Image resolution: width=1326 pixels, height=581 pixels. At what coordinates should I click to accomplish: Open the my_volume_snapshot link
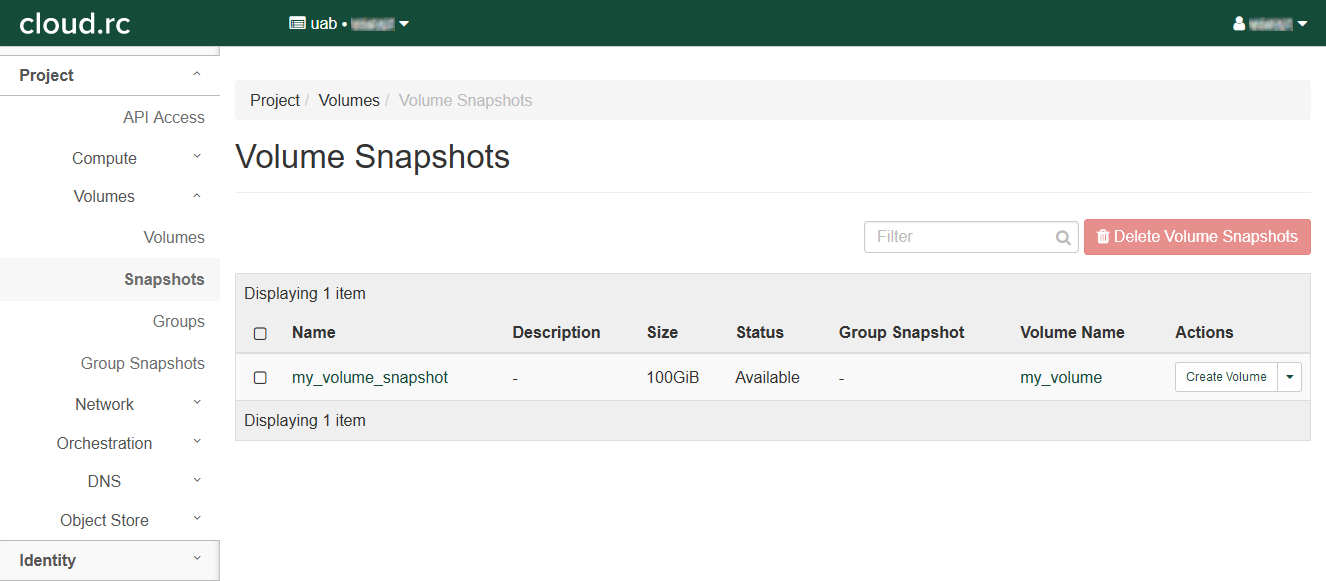click(370, 378)
